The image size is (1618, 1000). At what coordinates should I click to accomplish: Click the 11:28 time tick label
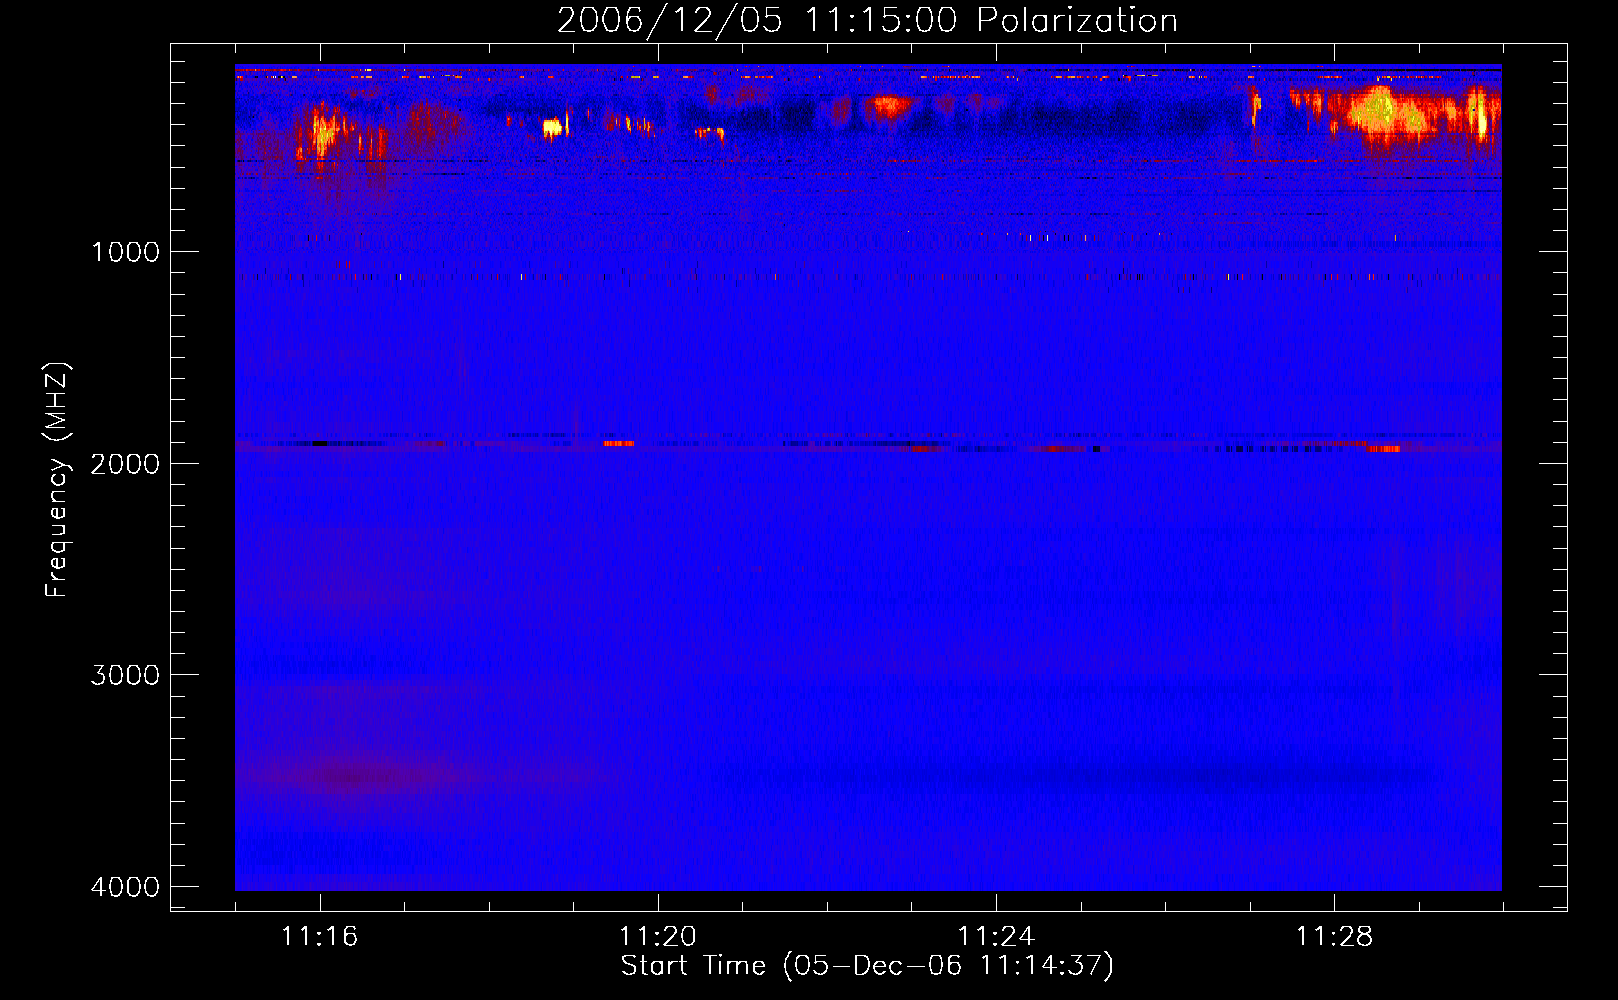coord(1334,937)
